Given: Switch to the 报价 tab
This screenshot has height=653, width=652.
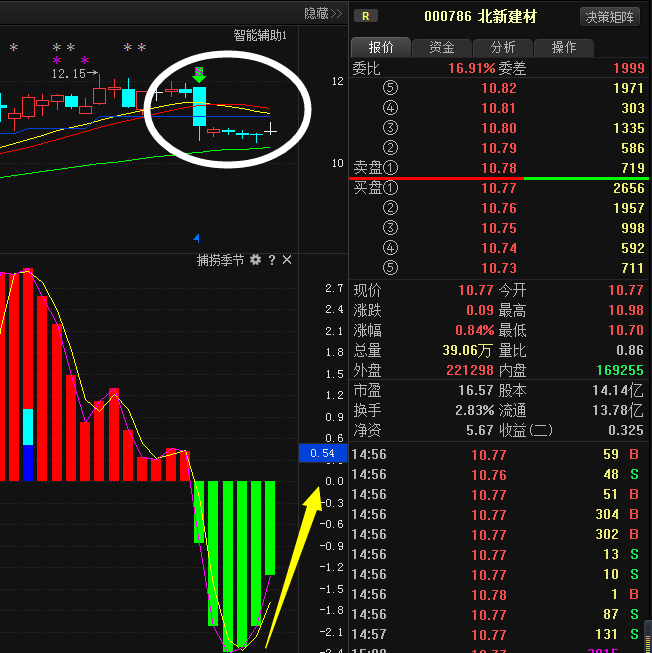Looking at the screenshot, I should pyautogui.click(x=381, y=47).
